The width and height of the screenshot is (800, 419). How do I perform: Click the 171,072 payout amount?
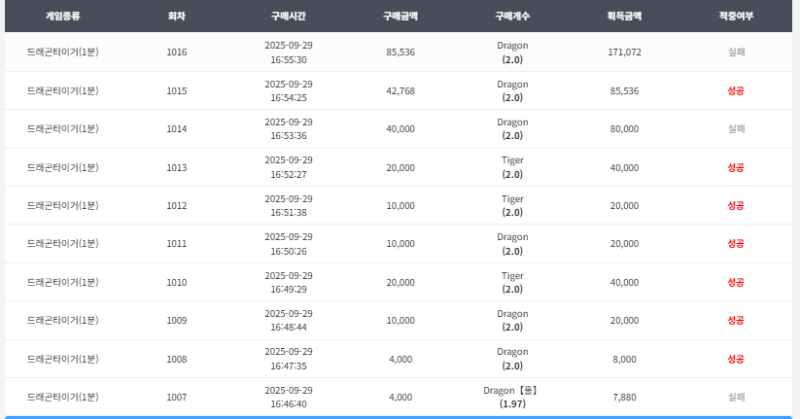tap(624, 52)
